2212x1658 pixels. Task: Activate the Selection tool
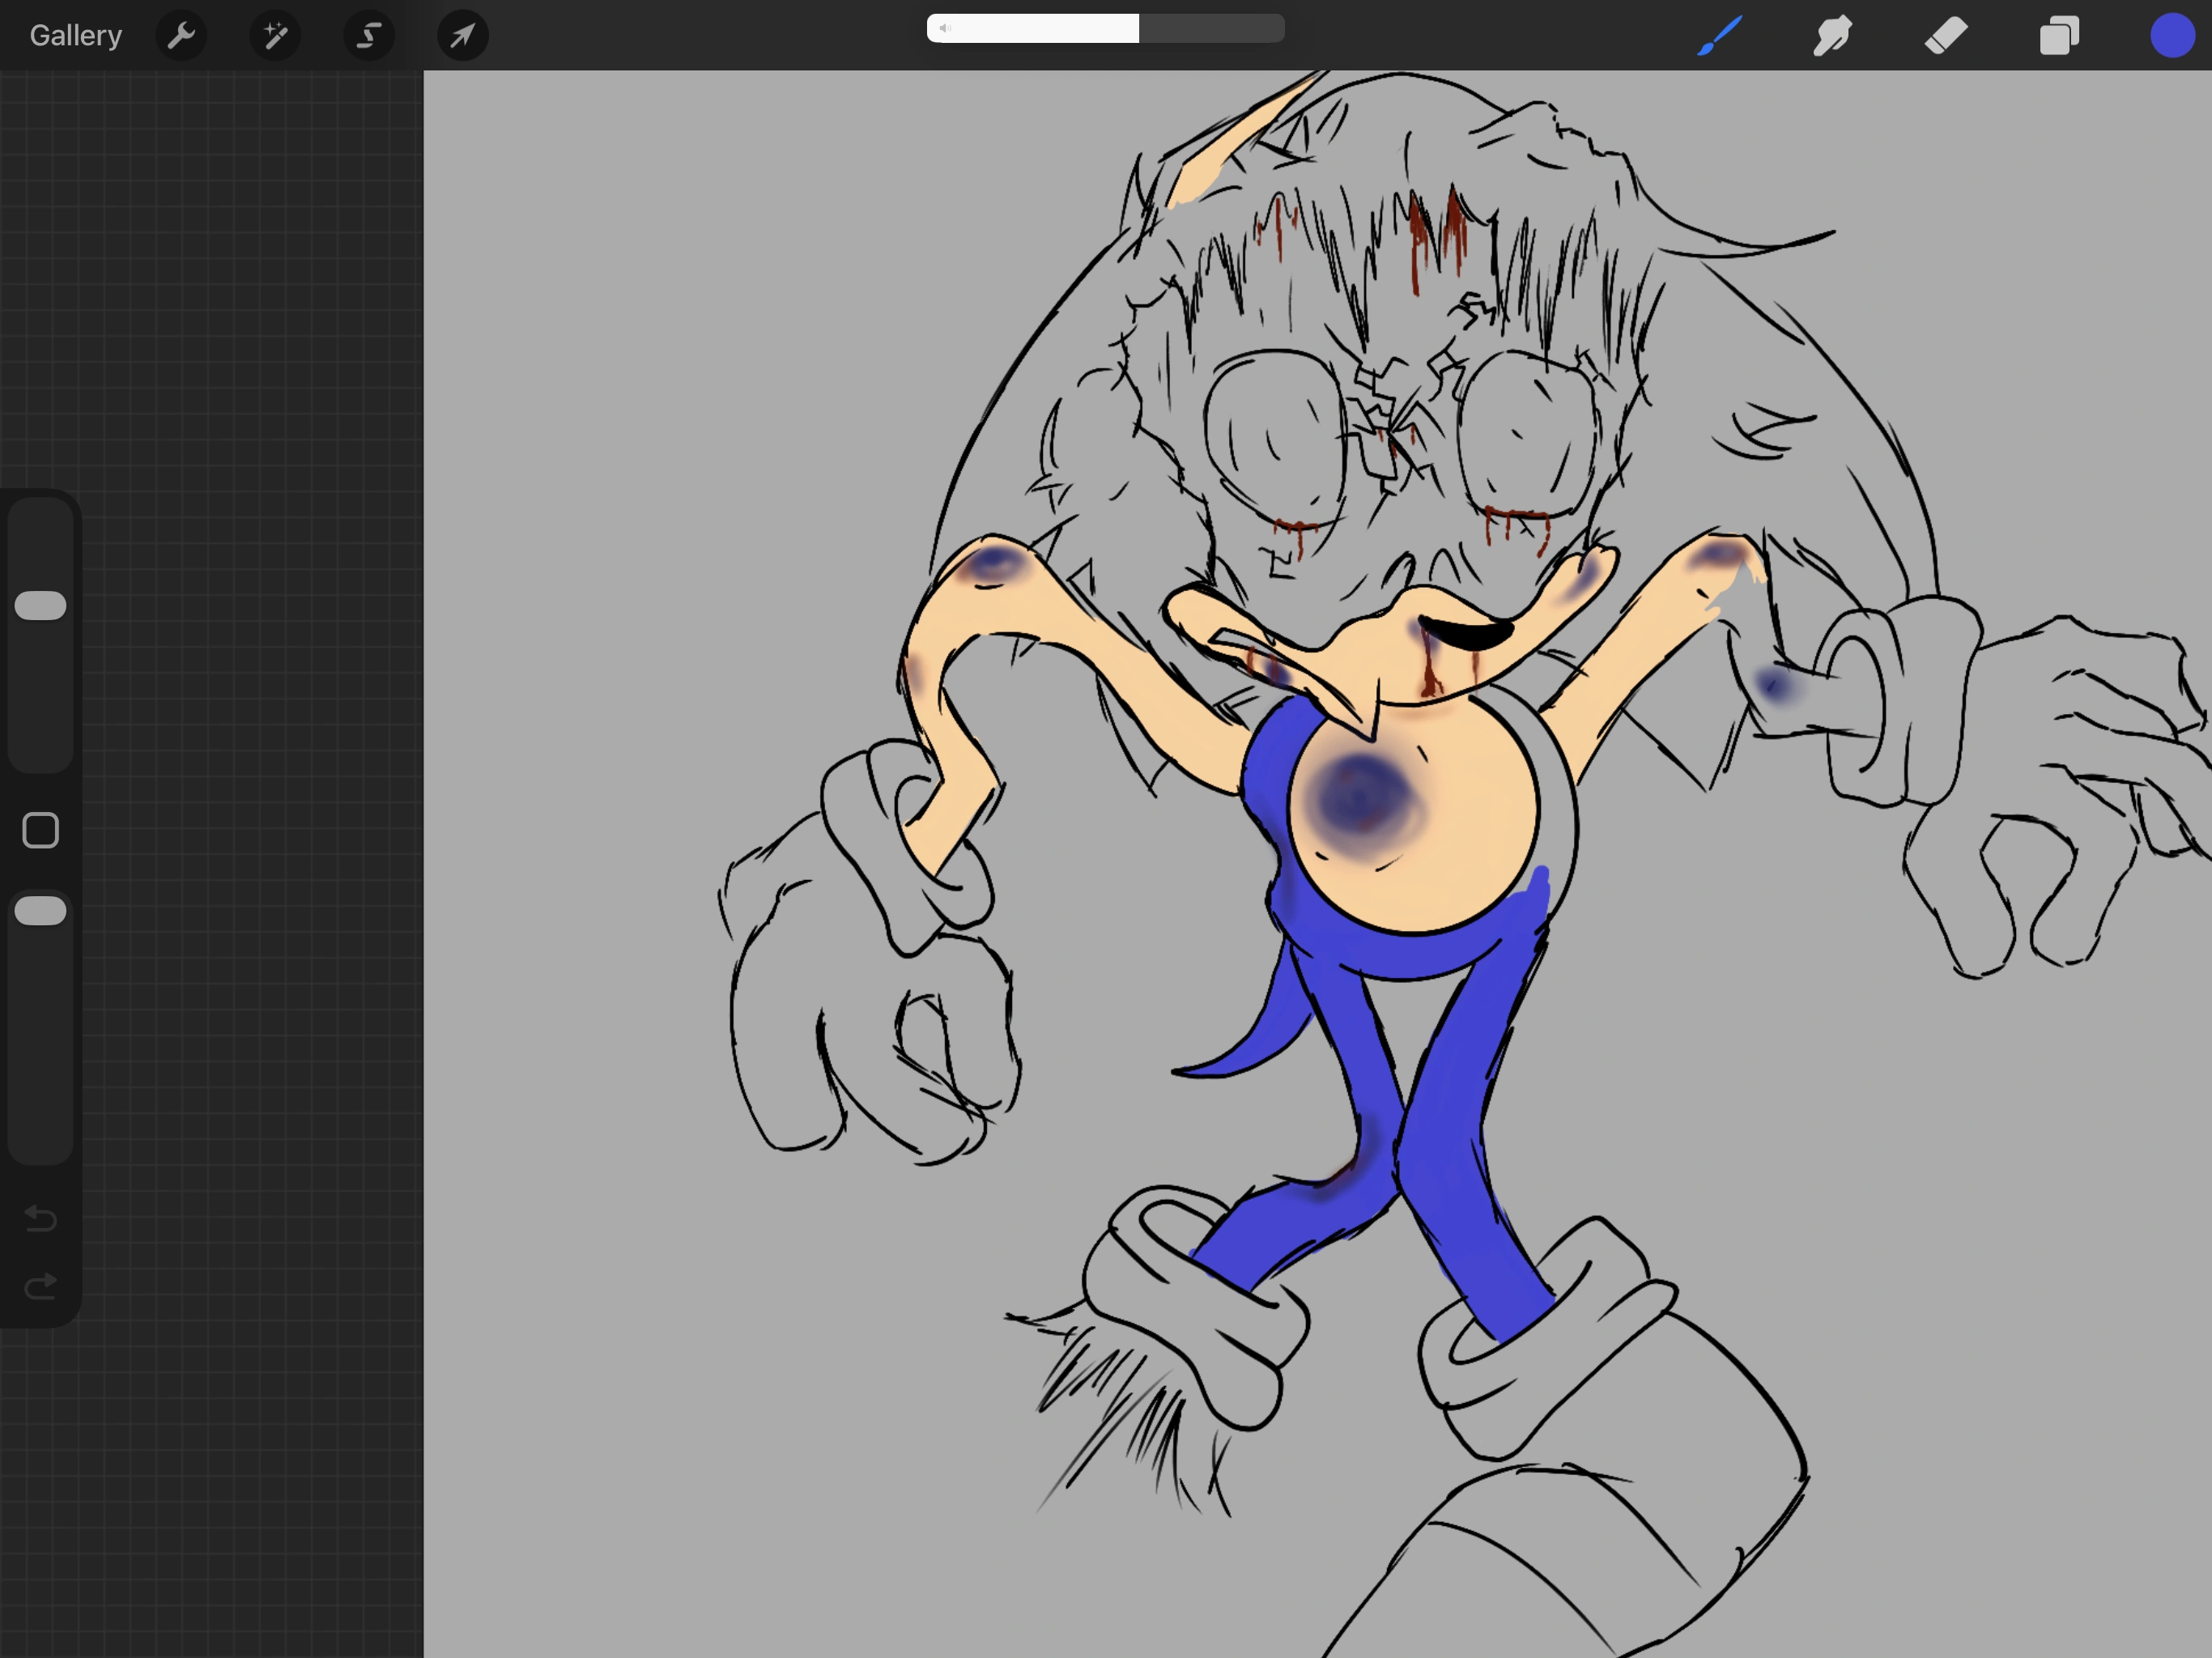369,36
